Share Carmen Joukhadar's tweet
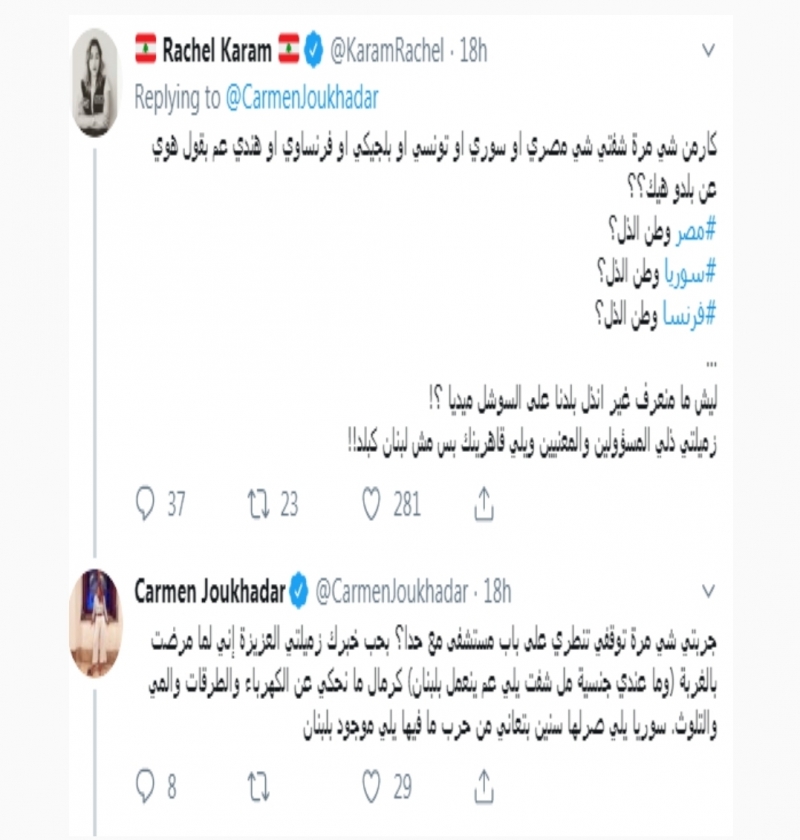Screen dimensions: 800x840 [x=484, y=787]
